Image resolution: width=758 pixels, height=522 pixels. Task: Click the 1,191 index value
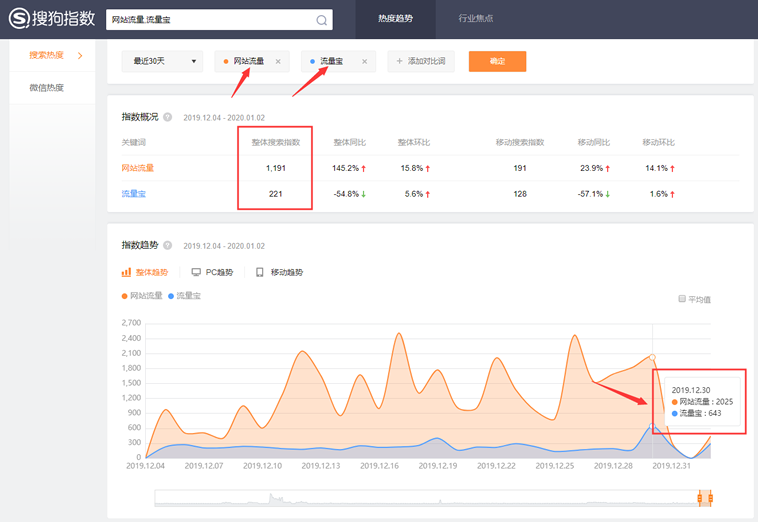point(276,168)
